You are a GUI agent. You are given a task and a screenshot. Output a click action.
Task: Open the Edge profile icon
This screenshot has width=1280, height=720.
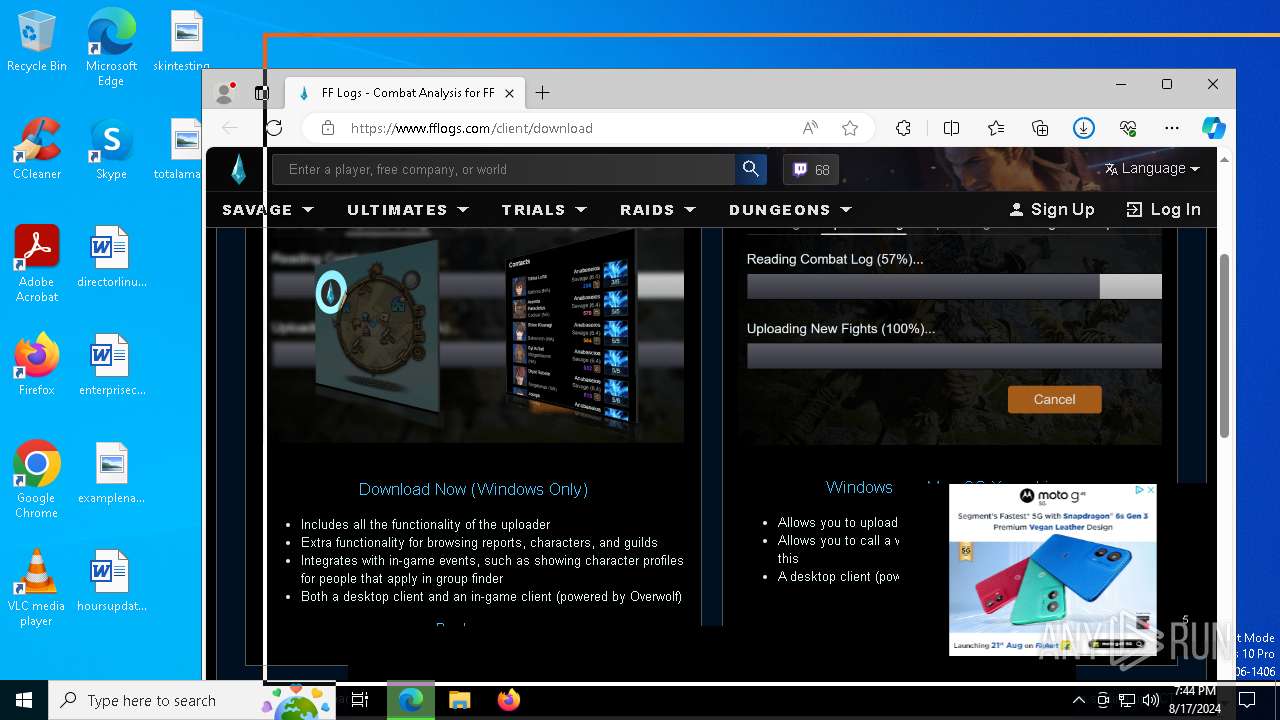tap(225, 93)
